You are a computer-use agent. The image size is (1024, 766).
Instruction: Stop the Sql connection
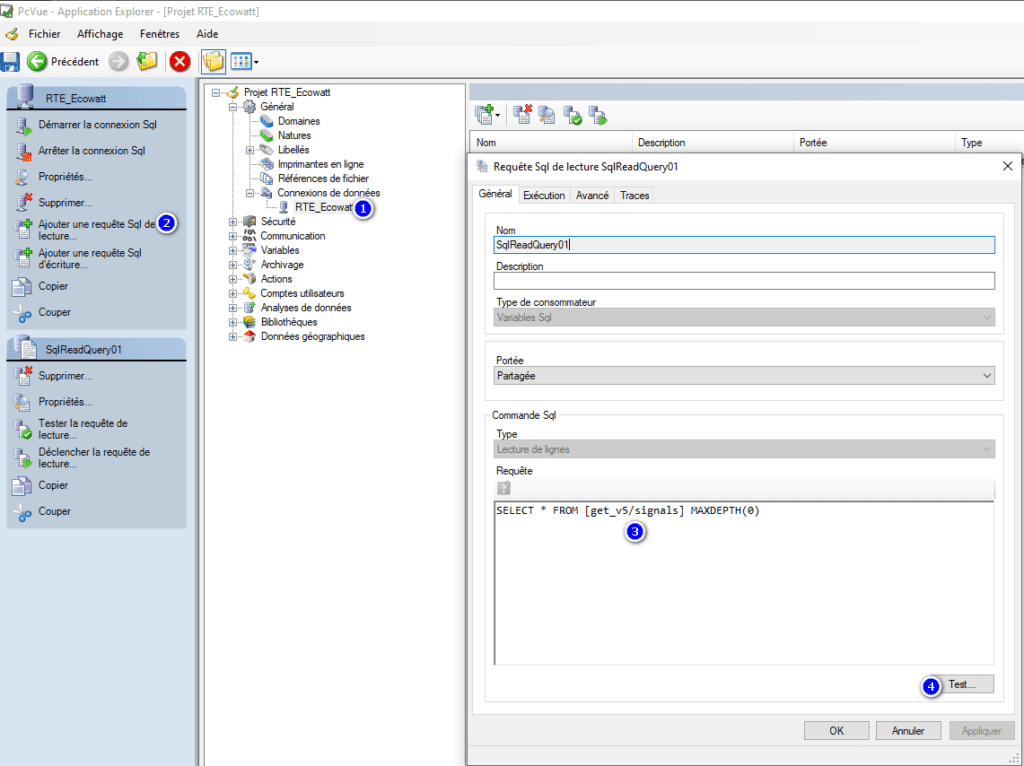[x=91, y=151]
